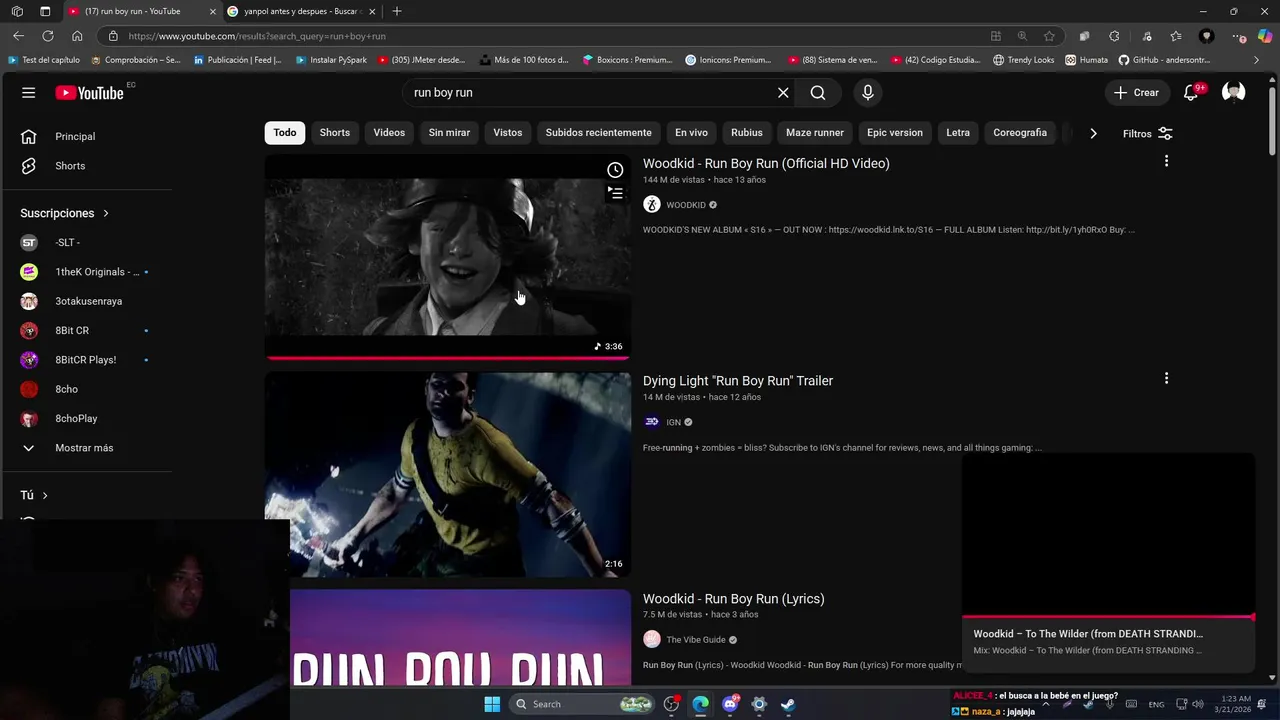Expand Mostrar más subscriptions
The width and height of the screenshot is (1280, 720).
86,448
